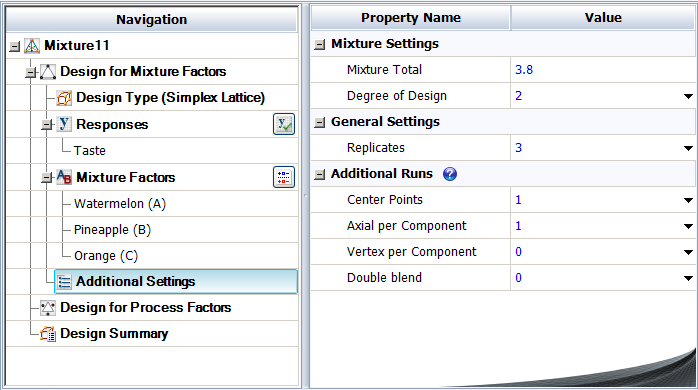Click the Axial per Component value 1
The image size is (698, 390).
point(518,226)
